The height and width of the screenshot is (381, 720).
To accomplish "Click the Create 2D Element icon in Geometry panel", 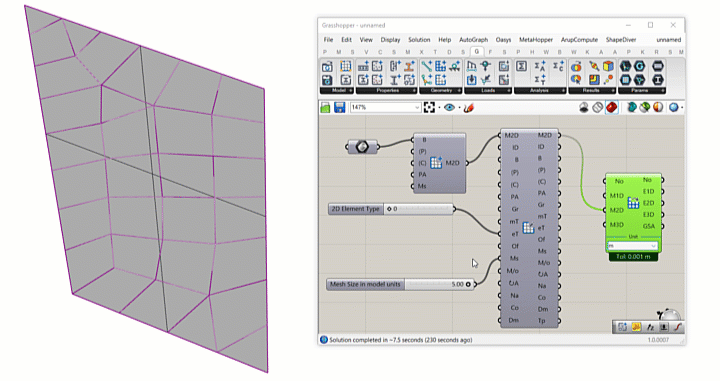I will tap(440, 67).
